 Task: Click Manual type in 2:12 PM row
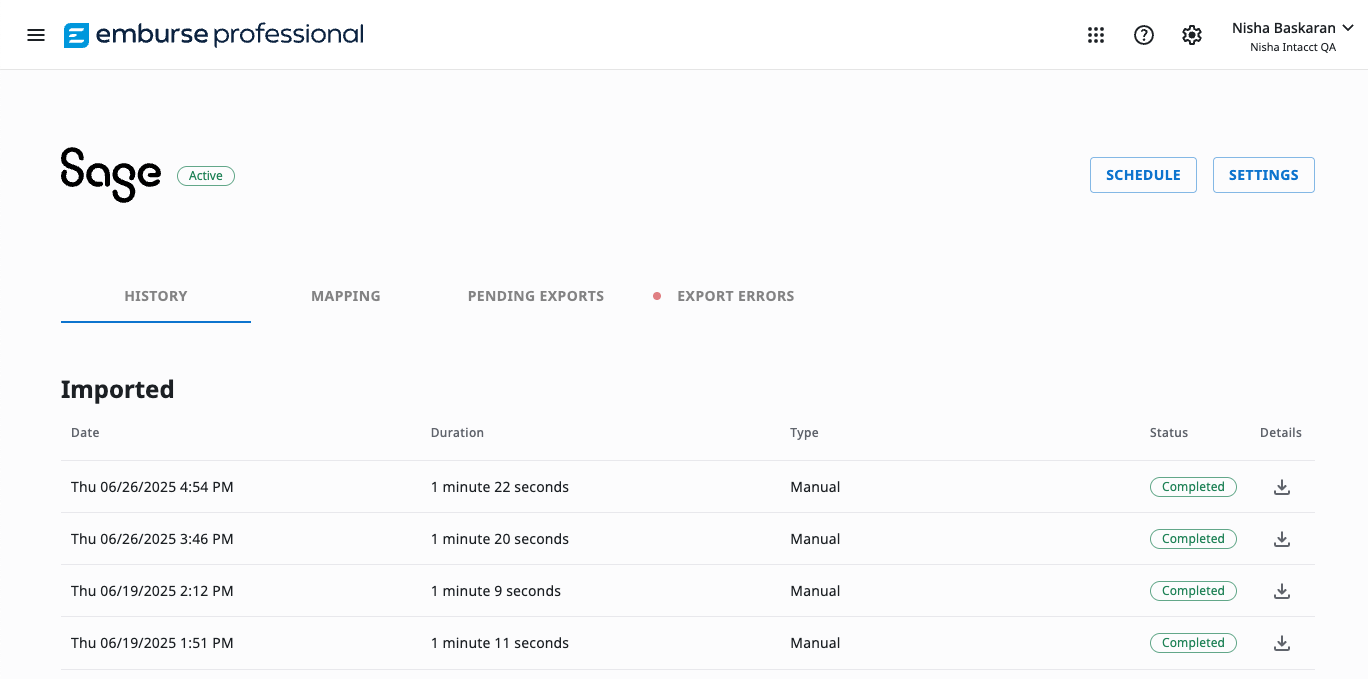tap(815, 591)
